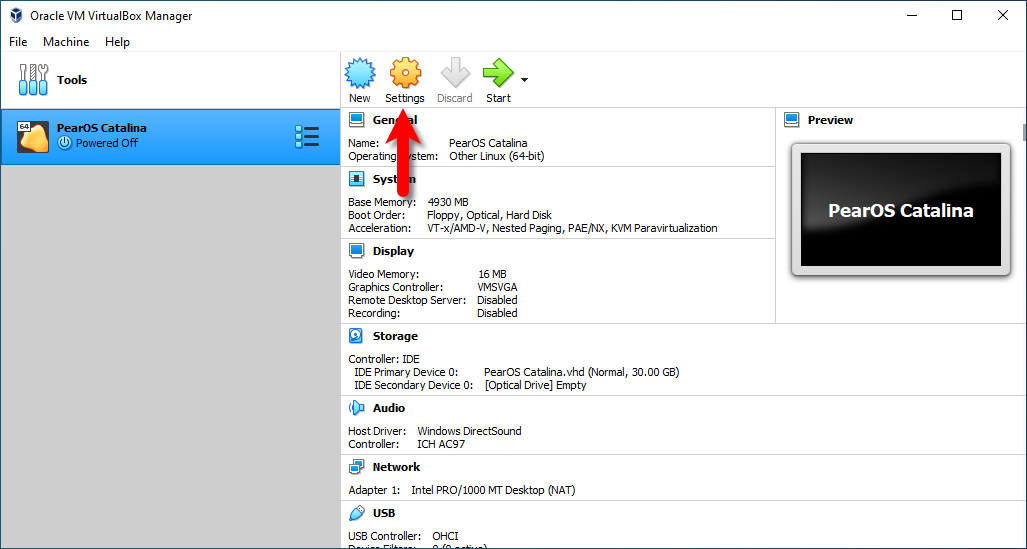Image resolution: width=1027 pixels, height=549 pixels.
Task: Click the Other Linux (64-bit) value
Action: coord(496,156)
